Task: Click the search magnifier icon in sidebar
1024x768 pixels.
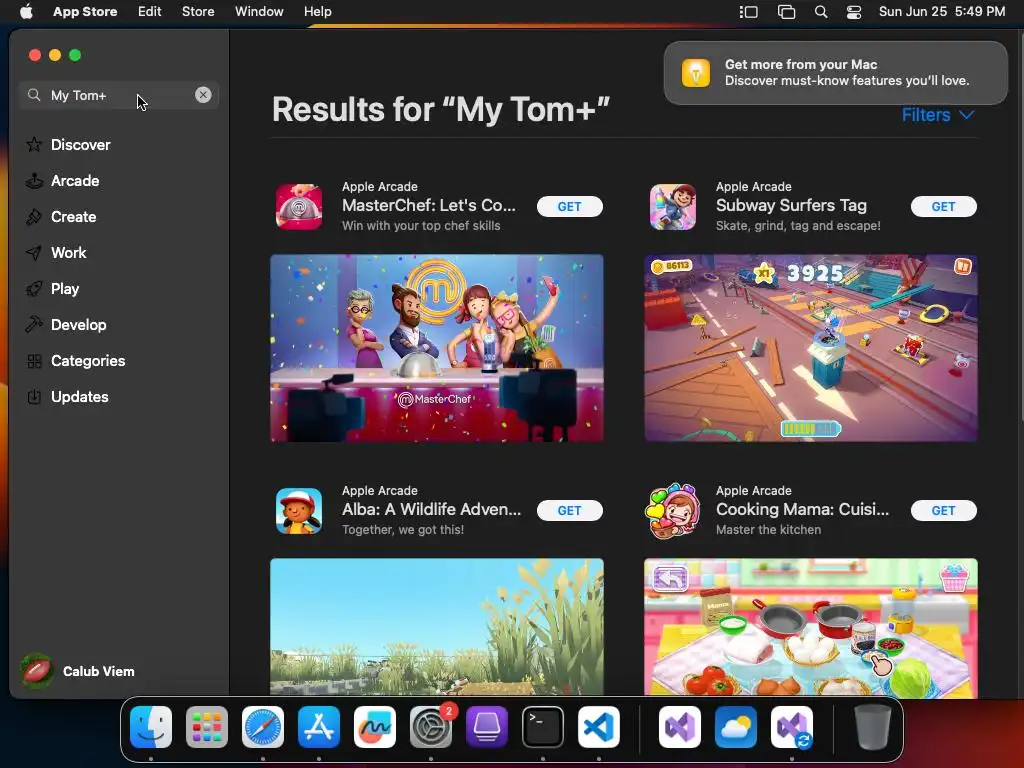Action: pos(34,95)
